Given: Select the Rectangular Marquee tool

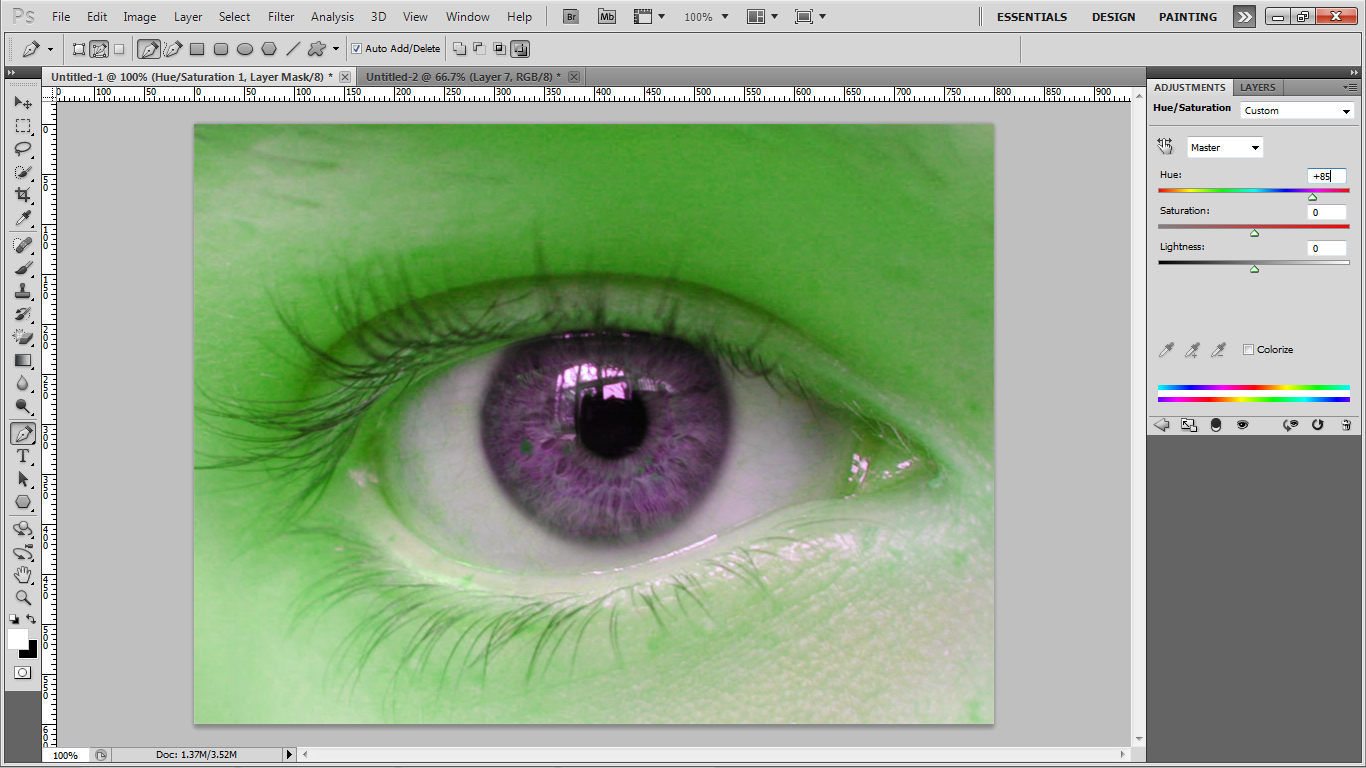Looking at the screenshot, I should coord(23,126).
